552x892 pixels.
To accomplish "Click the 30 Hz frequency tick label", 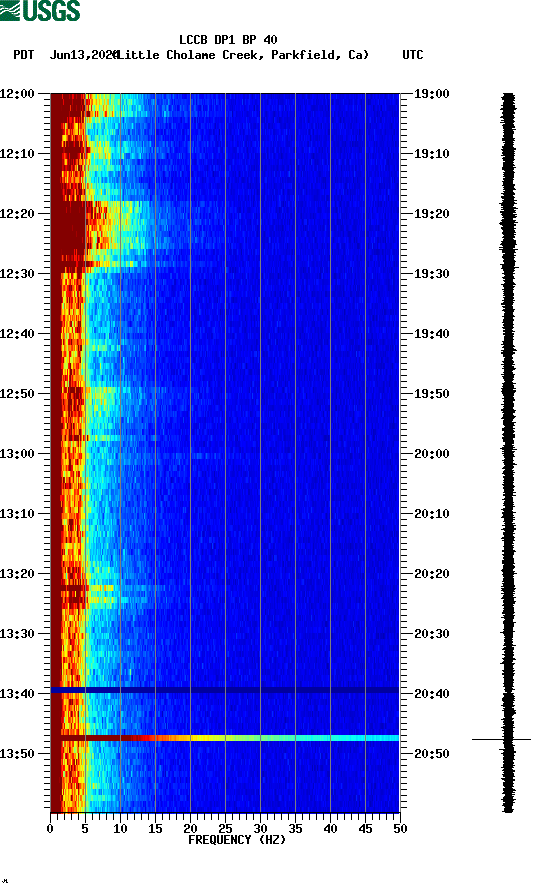I will (260, 829).
